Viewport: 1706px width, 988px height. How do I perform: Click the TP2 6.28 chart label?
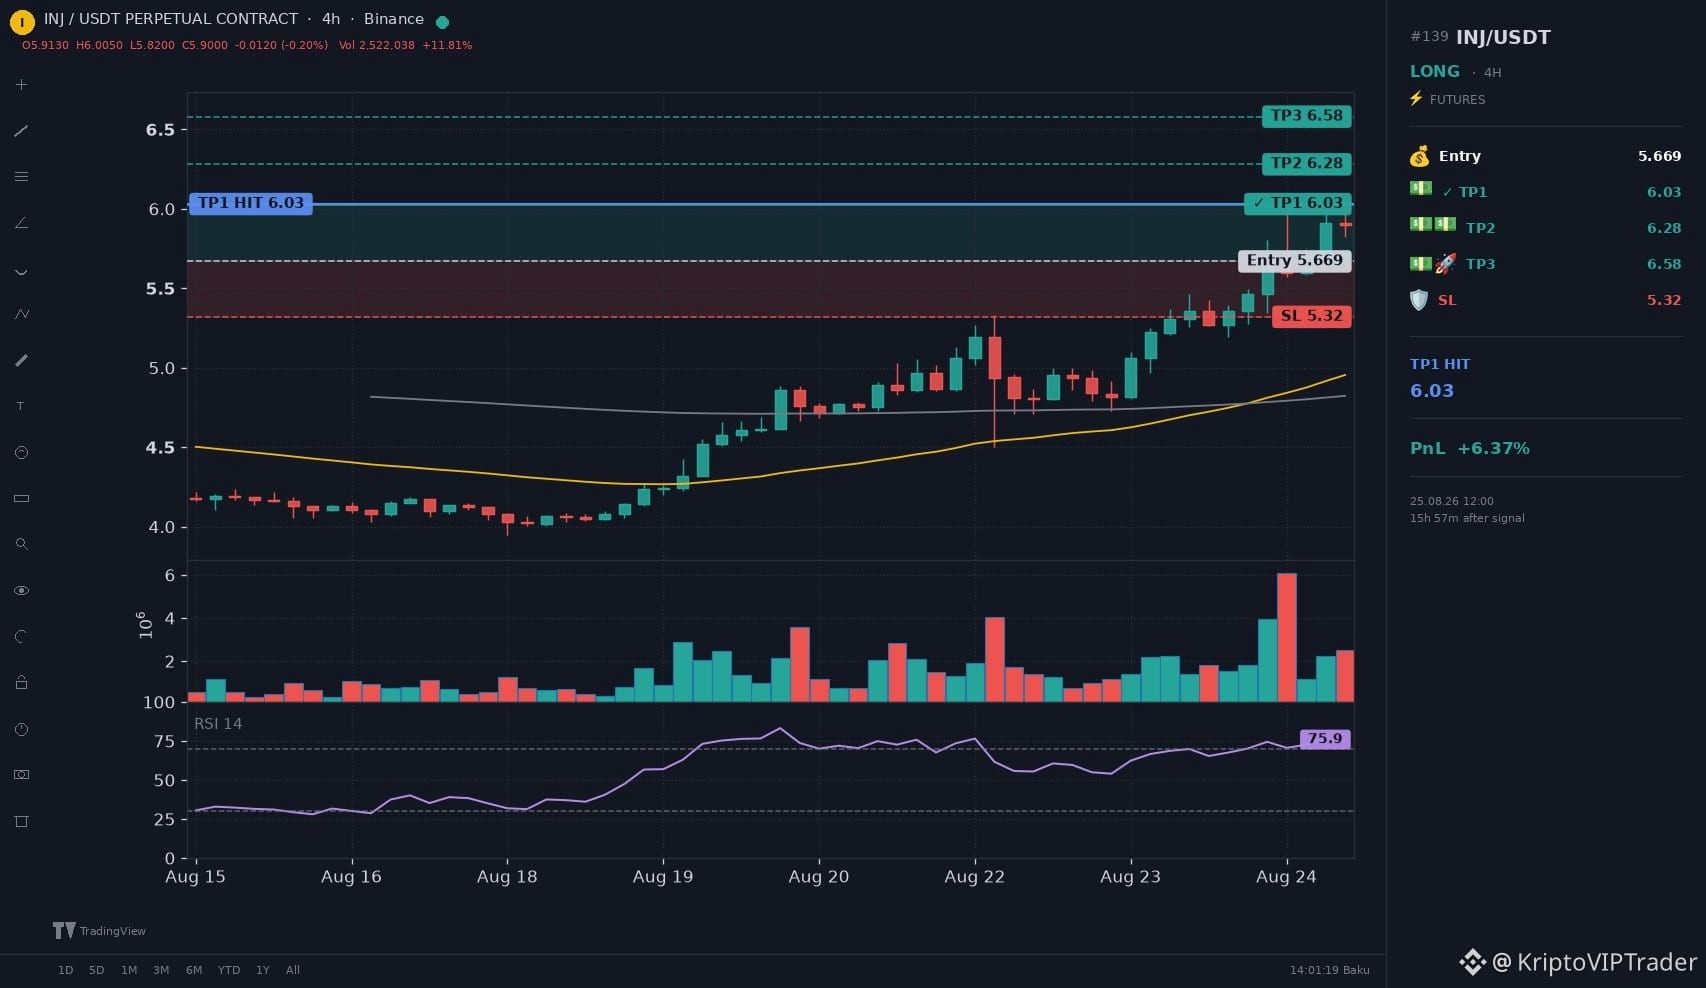(1307, 163)
